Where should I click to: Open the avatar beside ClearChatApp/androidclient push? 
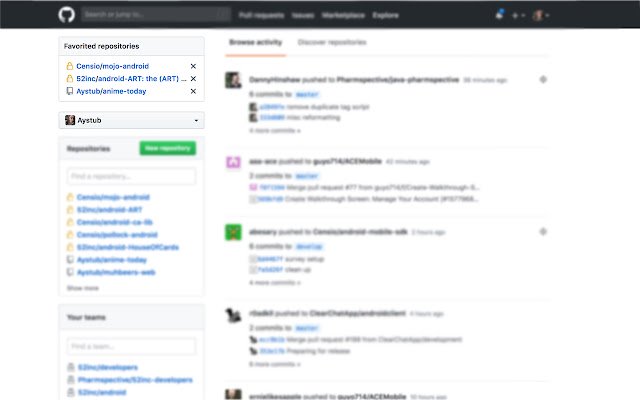point(233,315)
